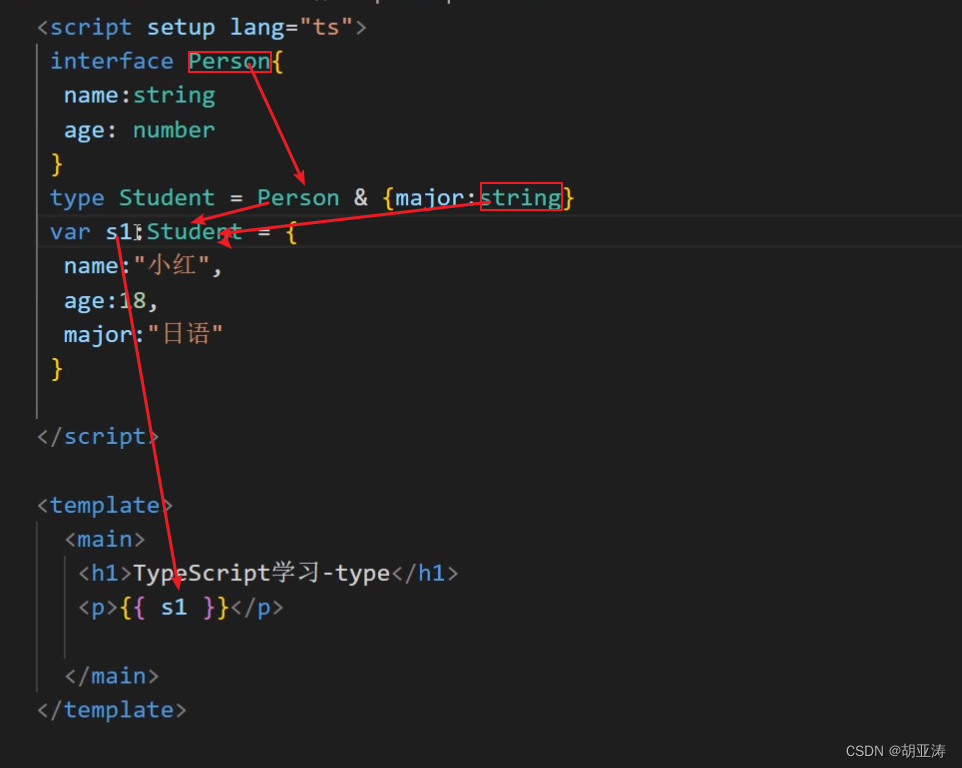962x768 pixels.
Task: Click 'major' inside the type Student braces
Action: coord(429,199)
